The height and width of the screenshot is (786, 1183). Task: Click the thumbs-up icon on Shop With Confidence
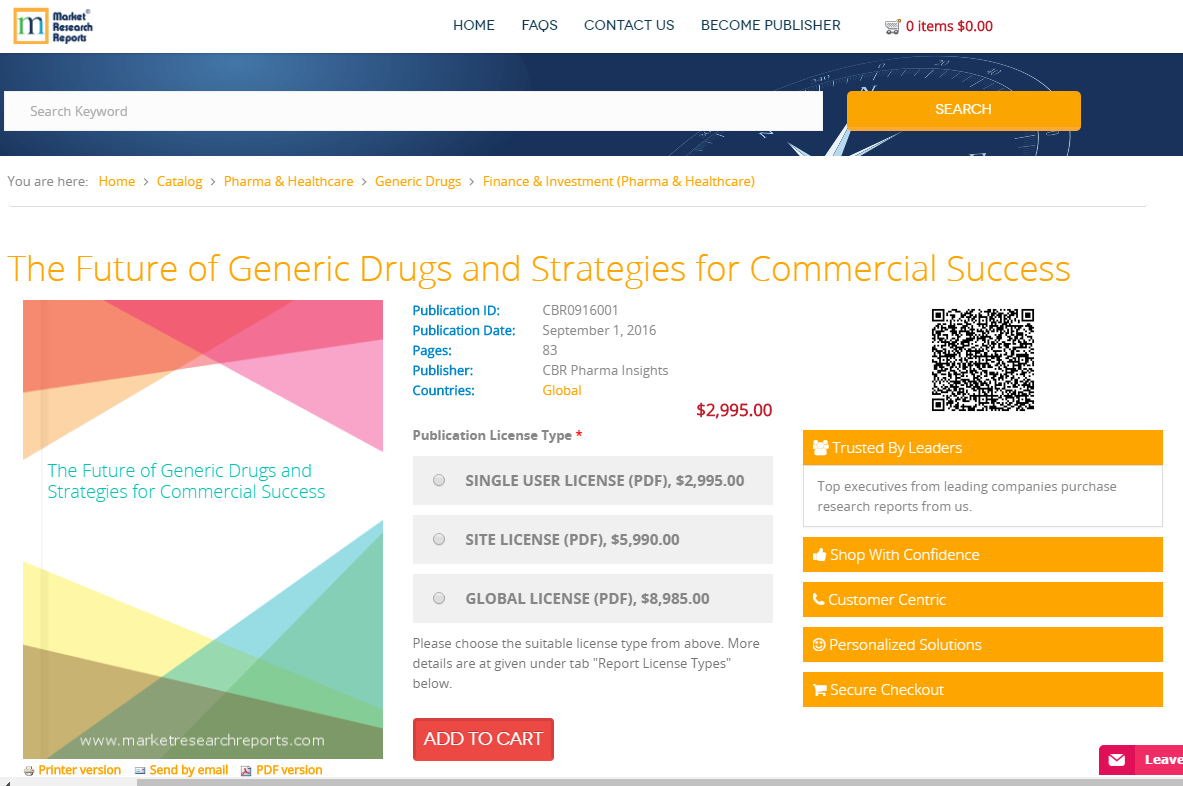[x=818, y=554]
